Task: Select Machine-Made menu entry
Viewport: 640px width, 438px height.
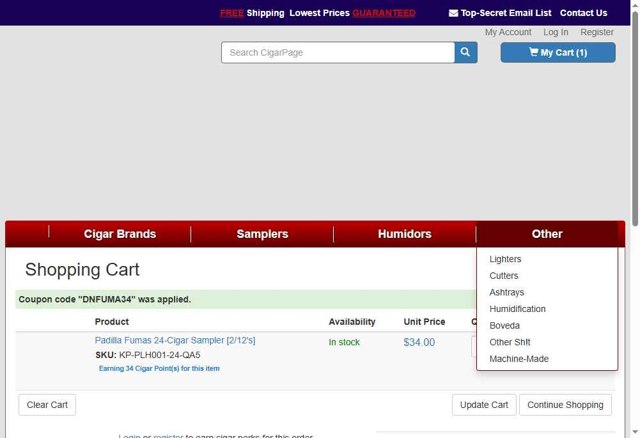Action: (519, 359)
